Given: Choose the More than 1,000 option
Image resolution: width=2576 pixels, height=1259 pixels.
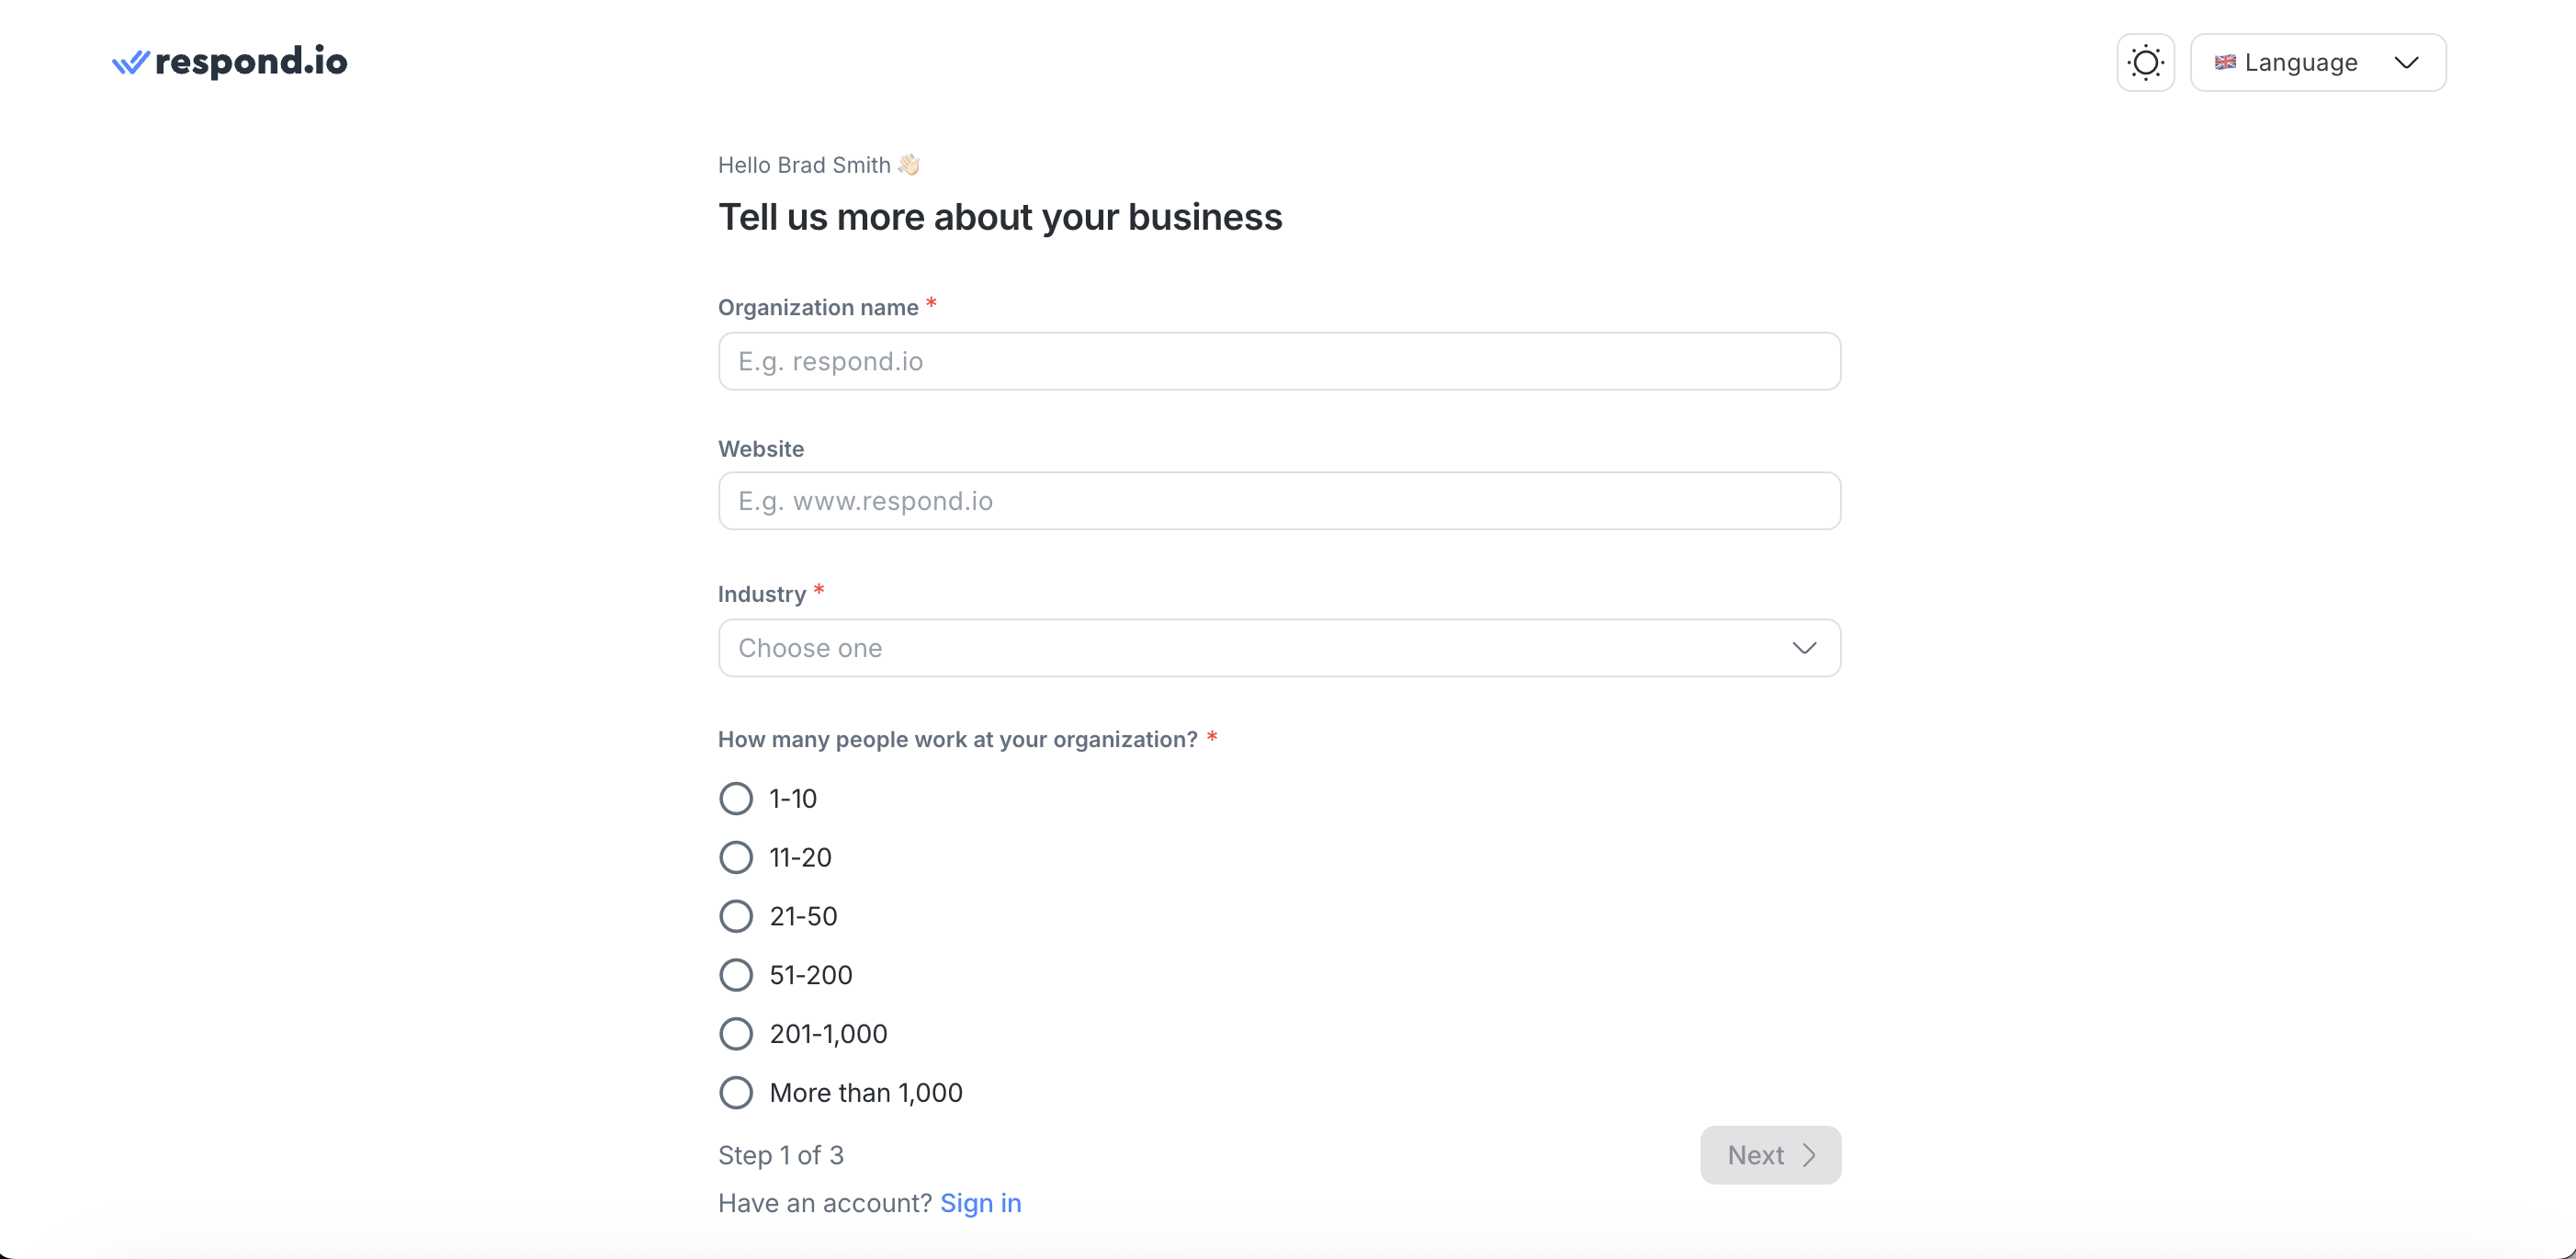Looking at the screenshot, I should pos(736,1093).
